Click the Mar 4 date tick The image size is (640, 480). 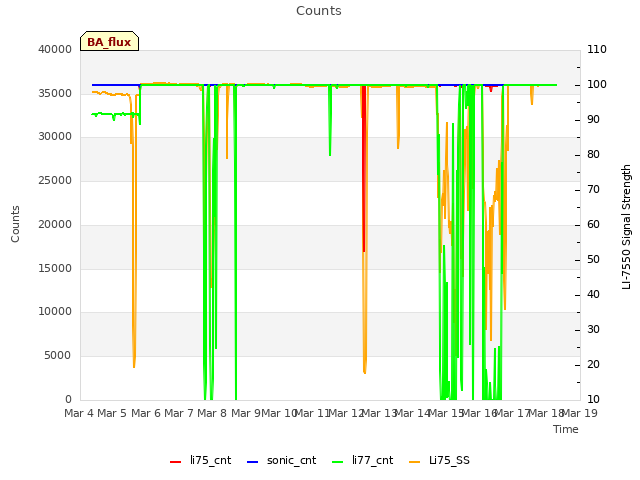click(x=79, y=413)
